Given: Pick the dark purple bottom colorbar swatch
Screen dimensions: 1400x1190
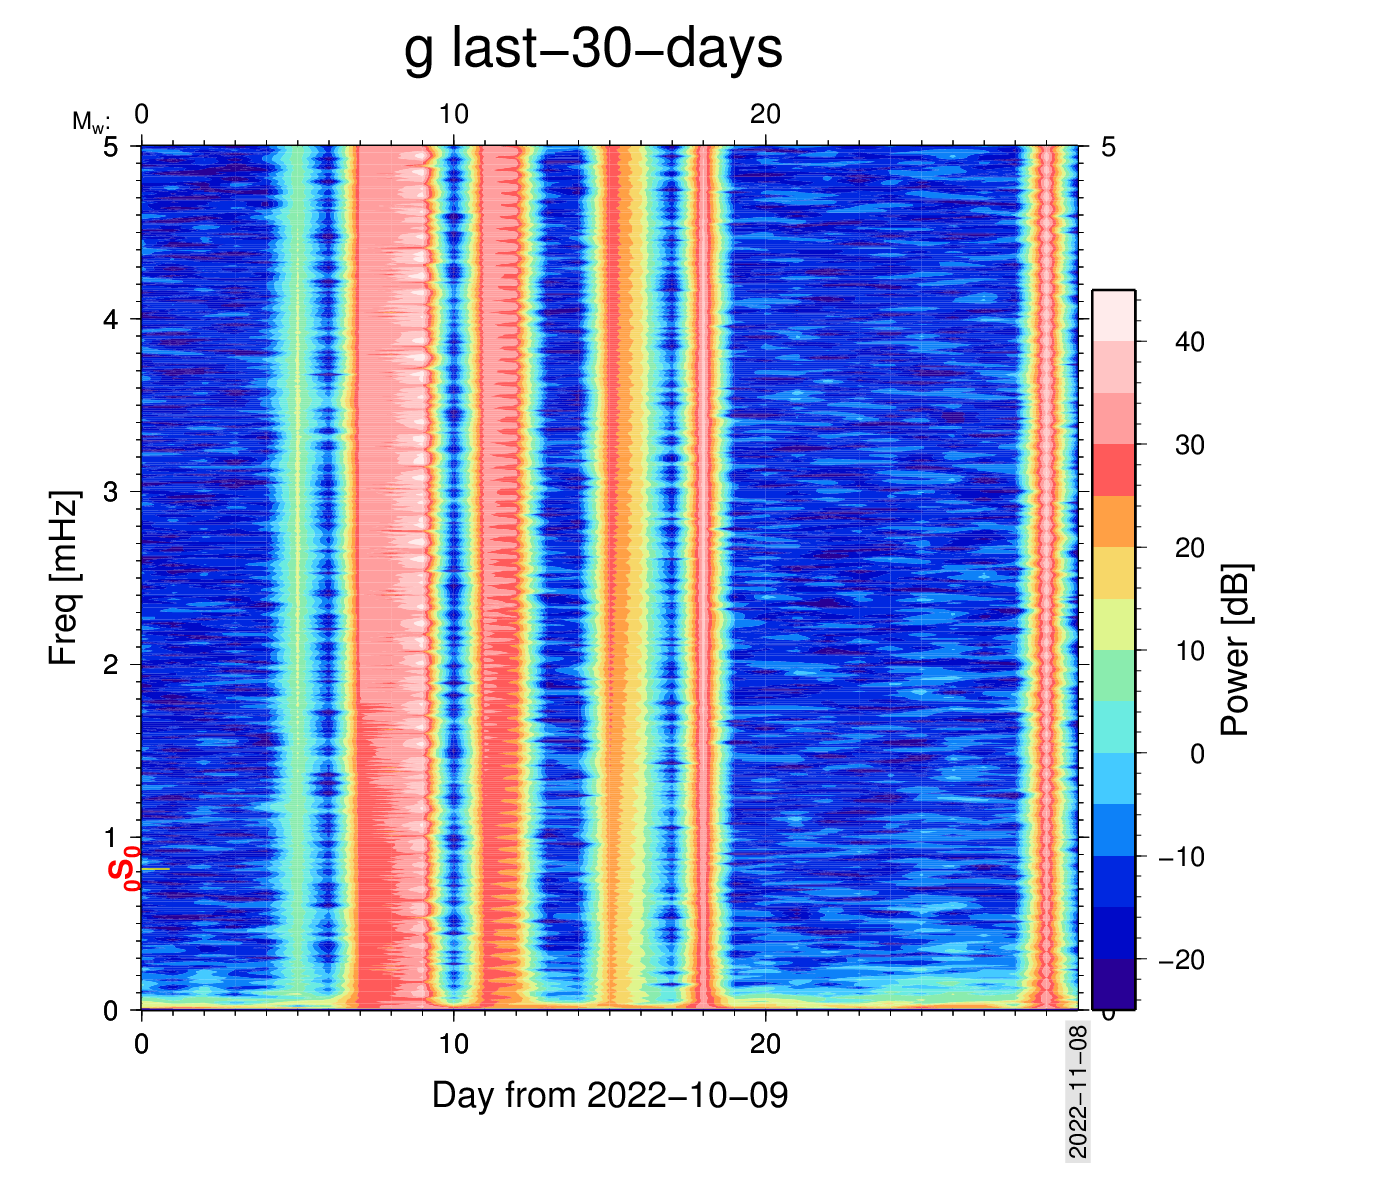Looking at the screenshot, I should [x=1113, y=984].
